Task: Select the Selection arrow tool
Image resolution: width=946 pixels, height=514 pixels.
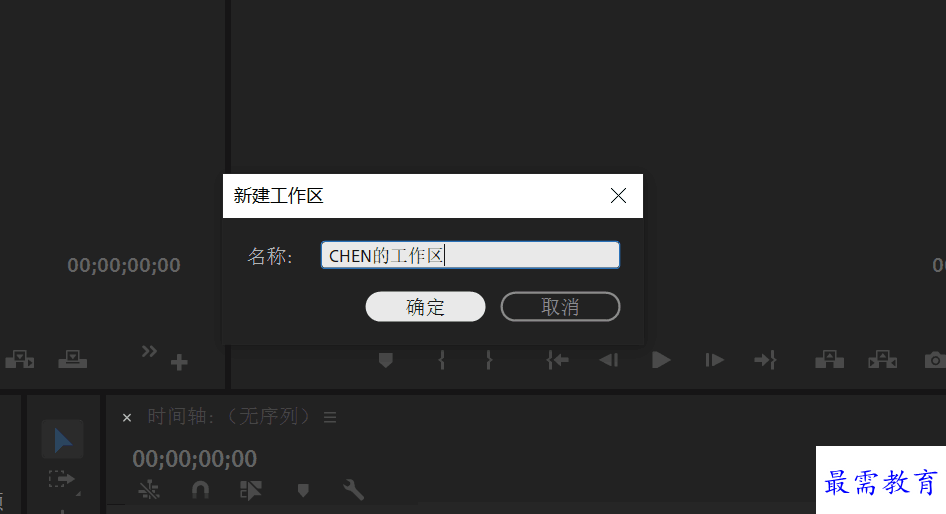Action: 62,440
